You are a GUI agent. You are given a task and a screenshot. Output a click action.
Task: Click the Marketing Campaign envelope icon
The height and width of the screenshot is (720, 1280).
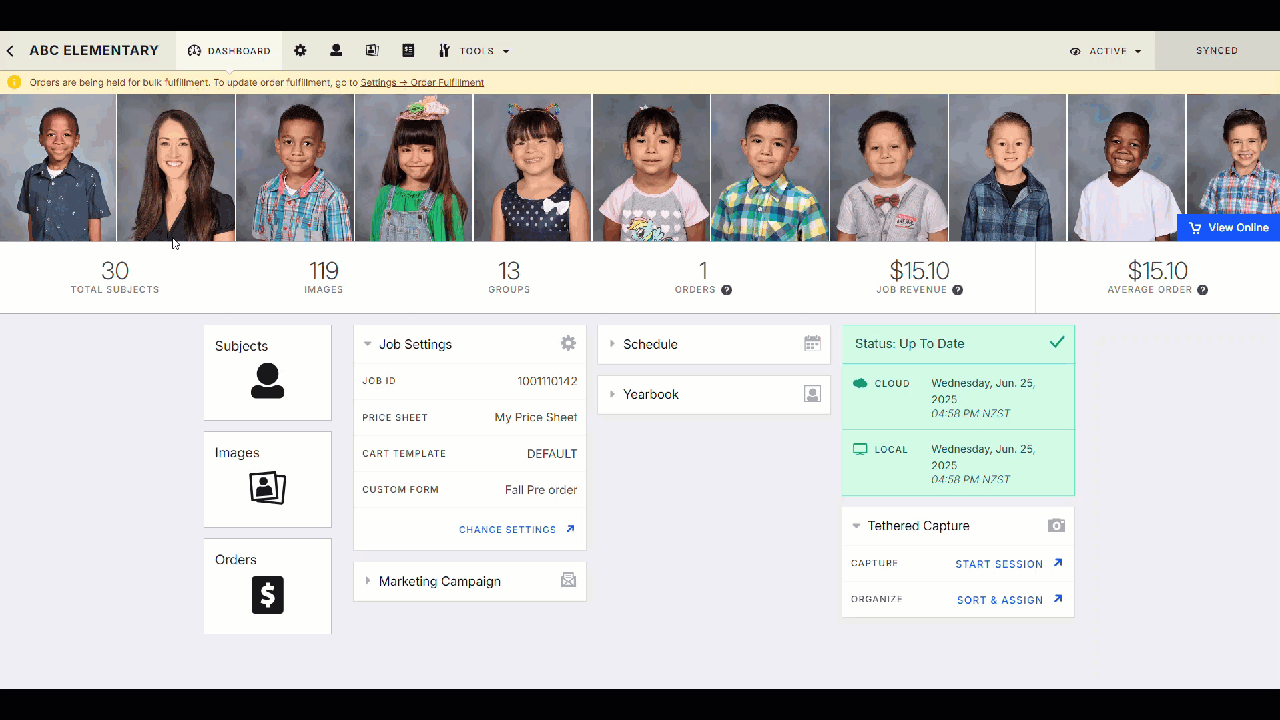point(568,580)
